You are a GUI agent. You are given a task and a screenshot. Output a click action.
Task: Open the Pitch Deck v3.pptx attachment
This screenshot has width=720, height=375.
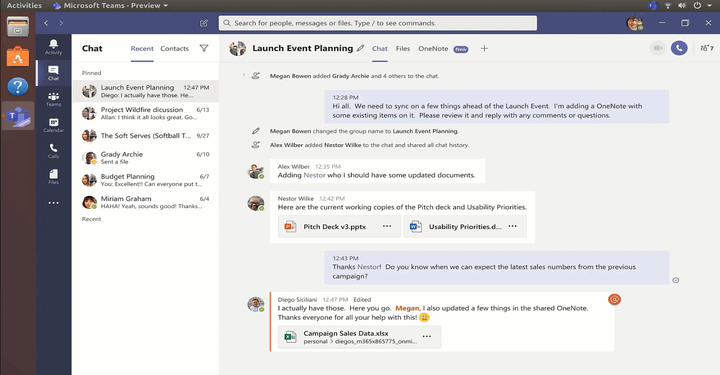coord(339,226)
